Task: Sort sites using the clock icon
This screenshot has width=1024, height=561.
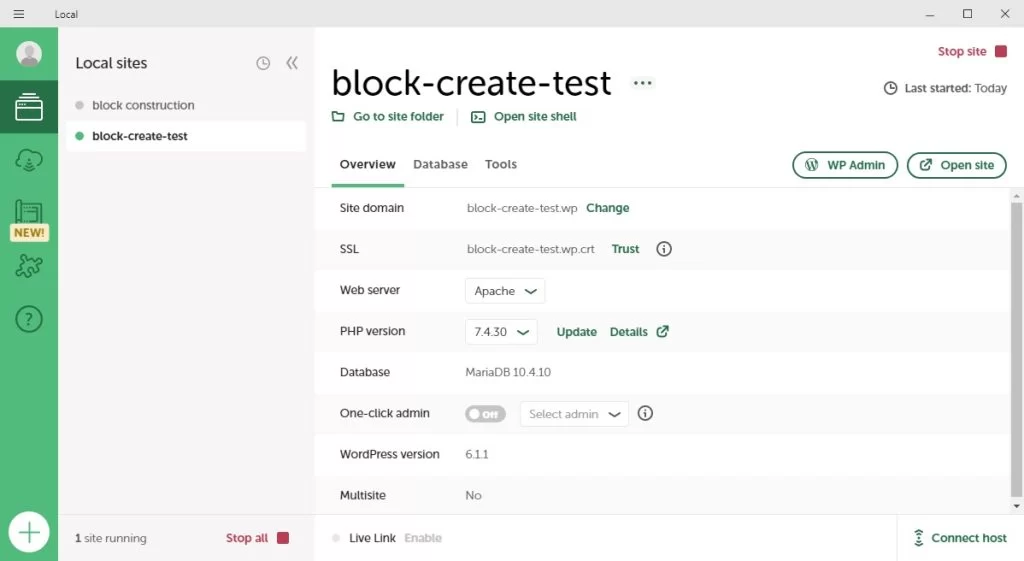Action: coord(263,63)
